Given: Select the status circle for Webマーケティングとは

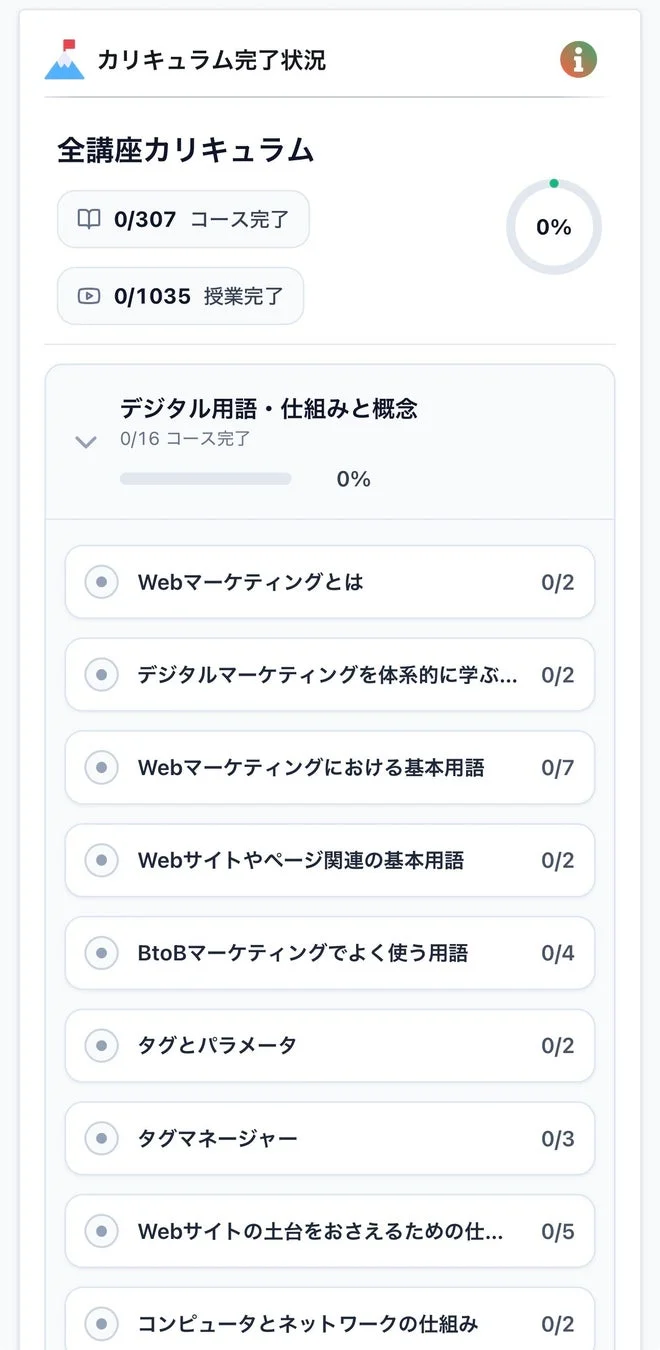Looking at the screenshot, I should (100, 582).
